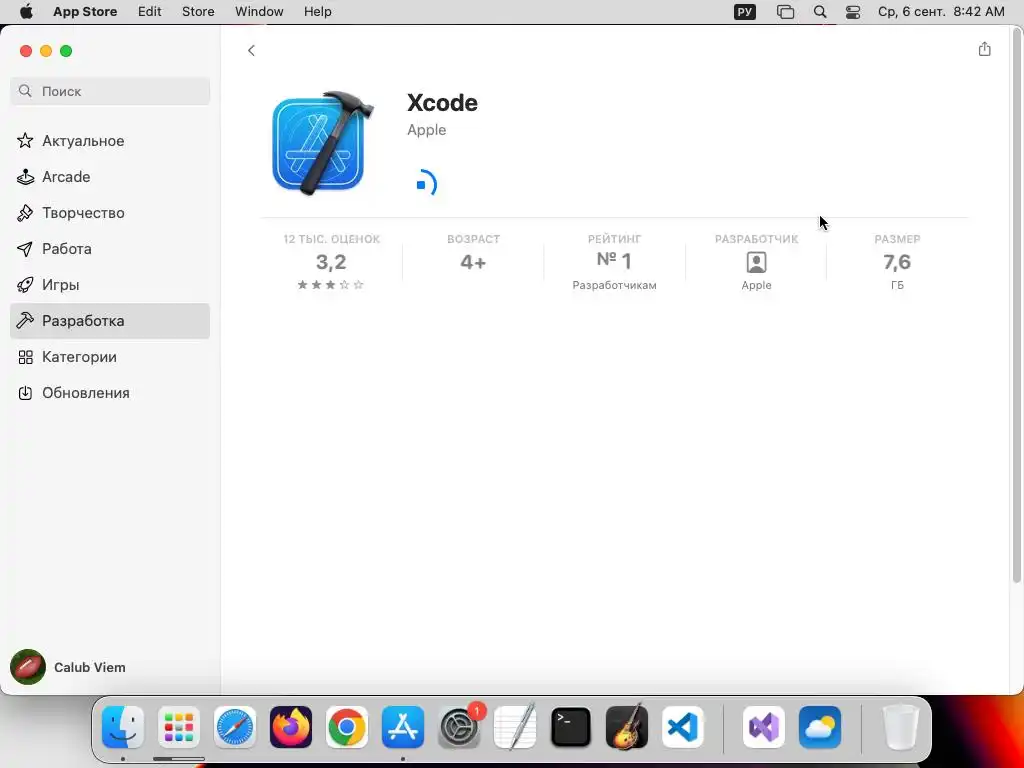
Task: Click the date and time clock
Action: pyautogui.click(x=941, y=12)
